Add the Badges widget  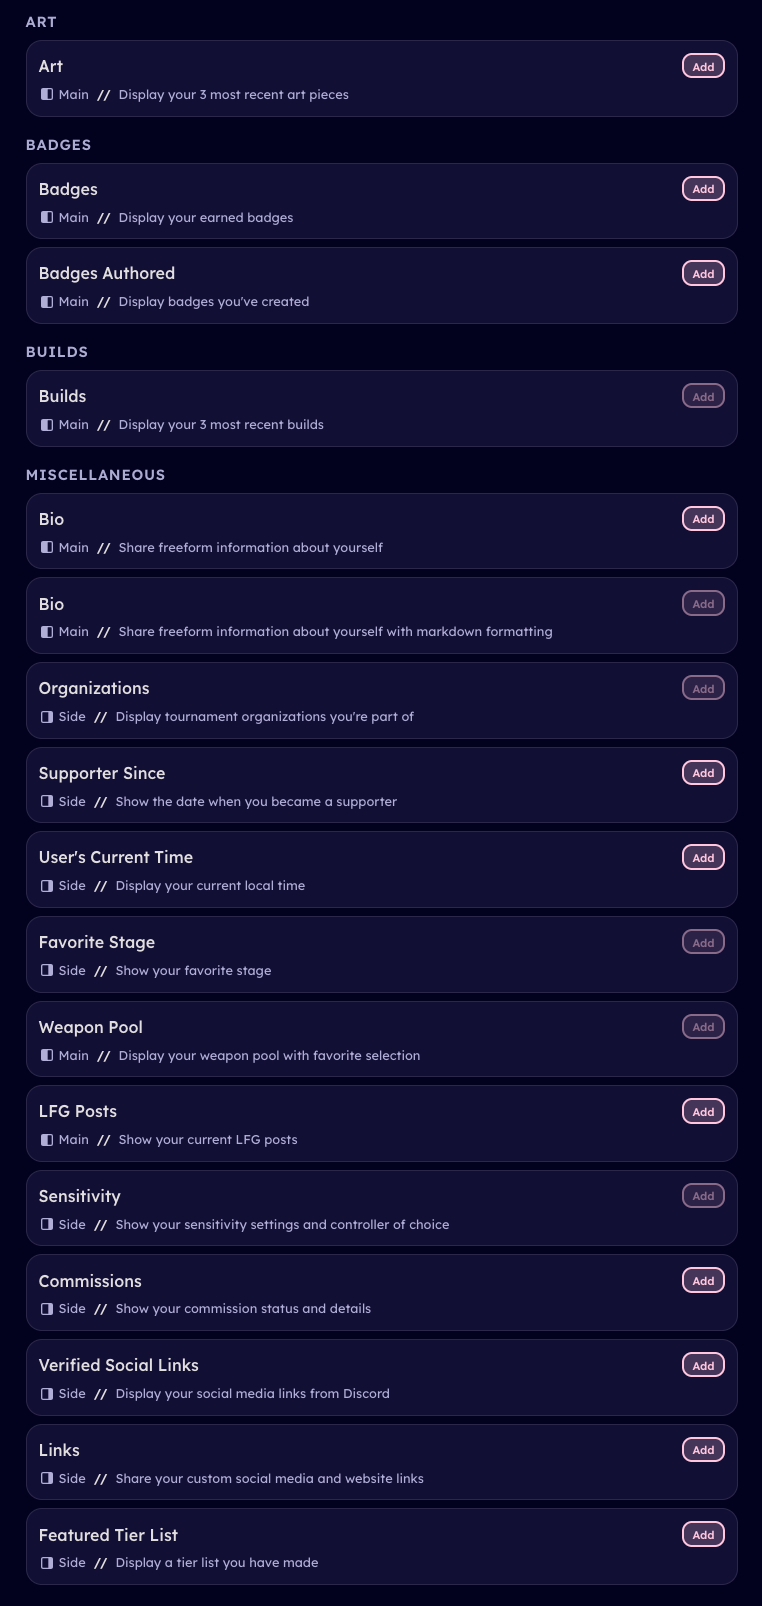pos(703,189)
